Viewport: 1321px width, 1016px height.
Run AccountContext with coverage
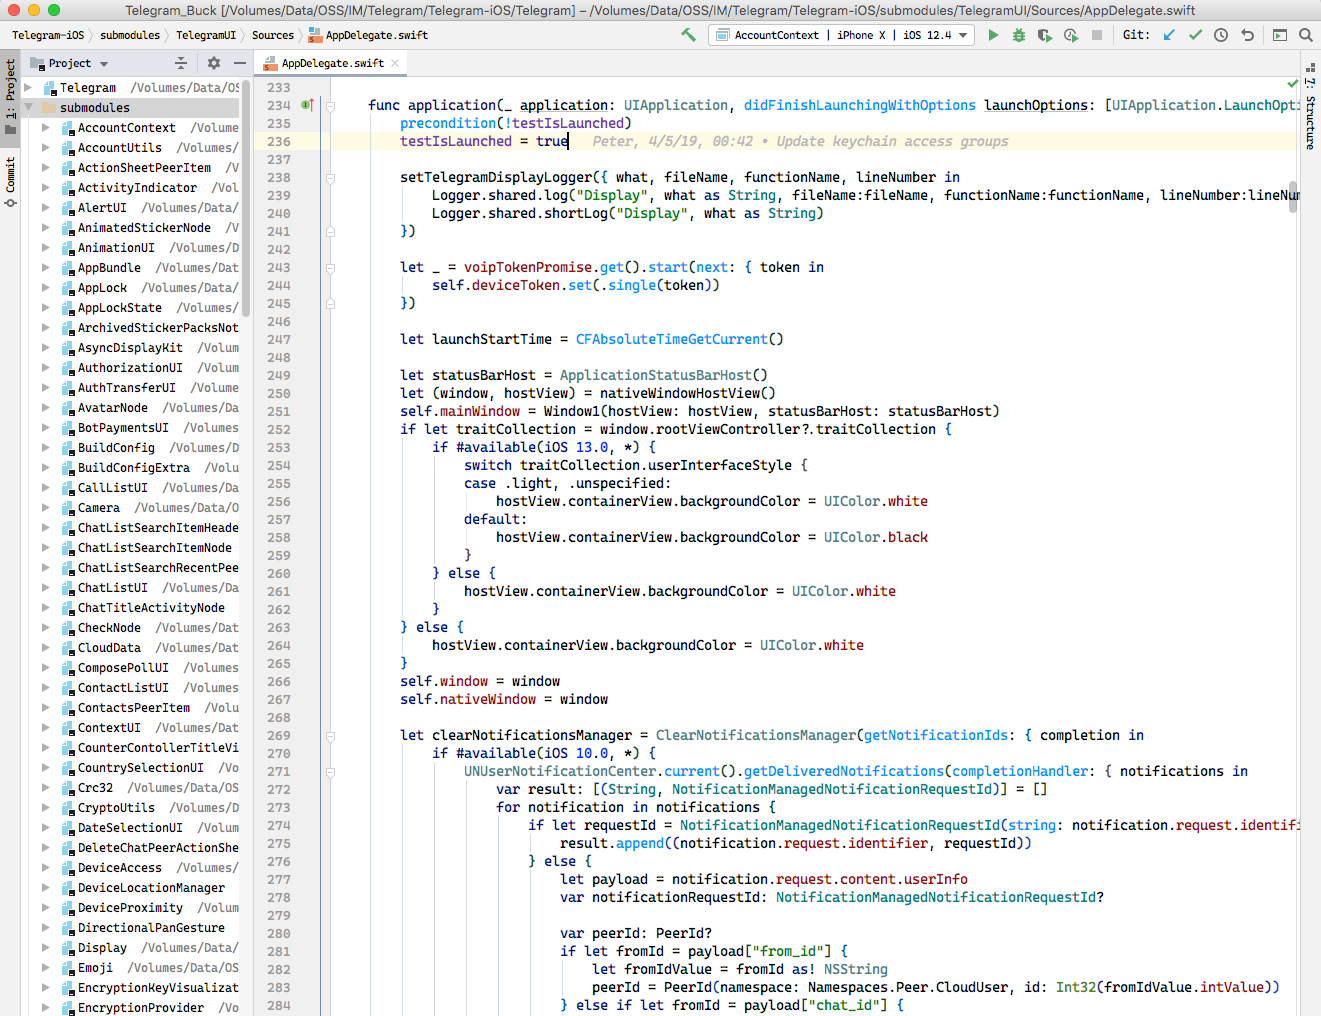[1043, 34]
